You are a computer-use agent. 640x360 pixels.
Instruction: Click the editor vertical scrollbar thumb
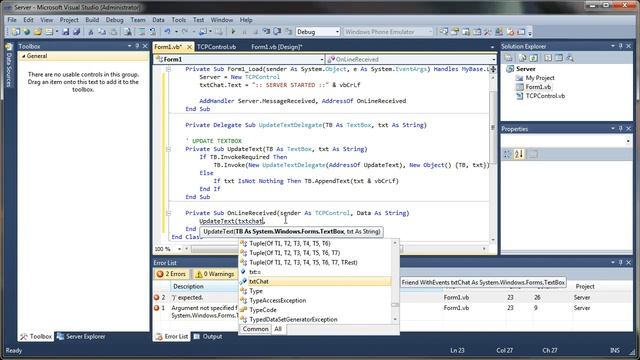493,127
